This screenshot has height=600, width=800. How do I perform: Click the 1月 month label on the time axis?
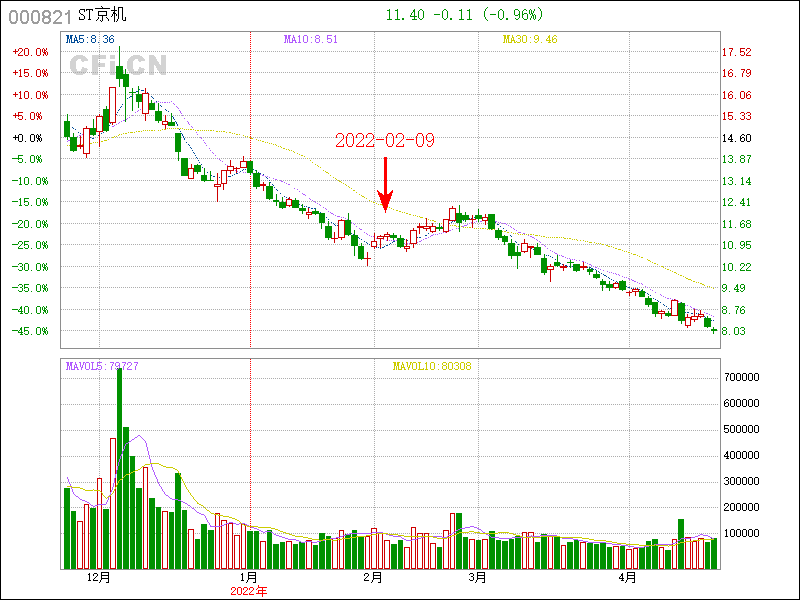(x=249, y=578)
